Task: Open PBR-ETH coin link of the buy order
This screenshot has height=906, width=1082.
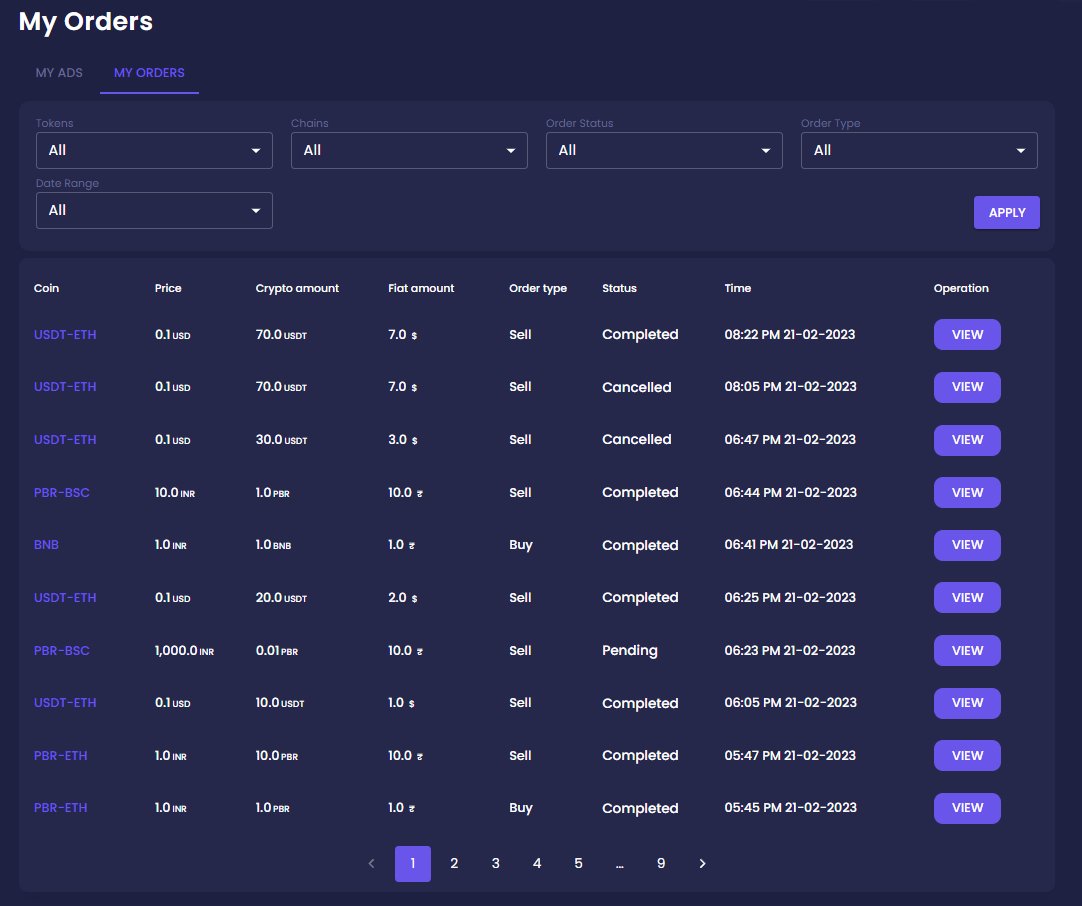Action: point(61,808)
